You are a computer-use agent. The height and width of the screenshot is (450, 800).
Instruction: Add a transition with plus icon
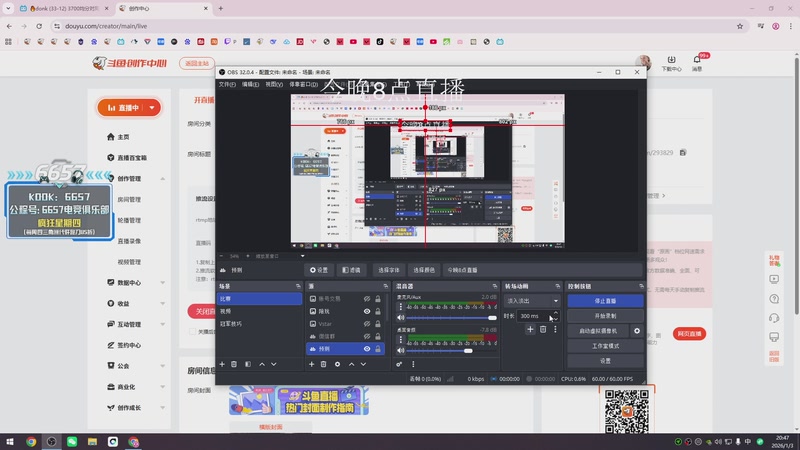(530, 330)
